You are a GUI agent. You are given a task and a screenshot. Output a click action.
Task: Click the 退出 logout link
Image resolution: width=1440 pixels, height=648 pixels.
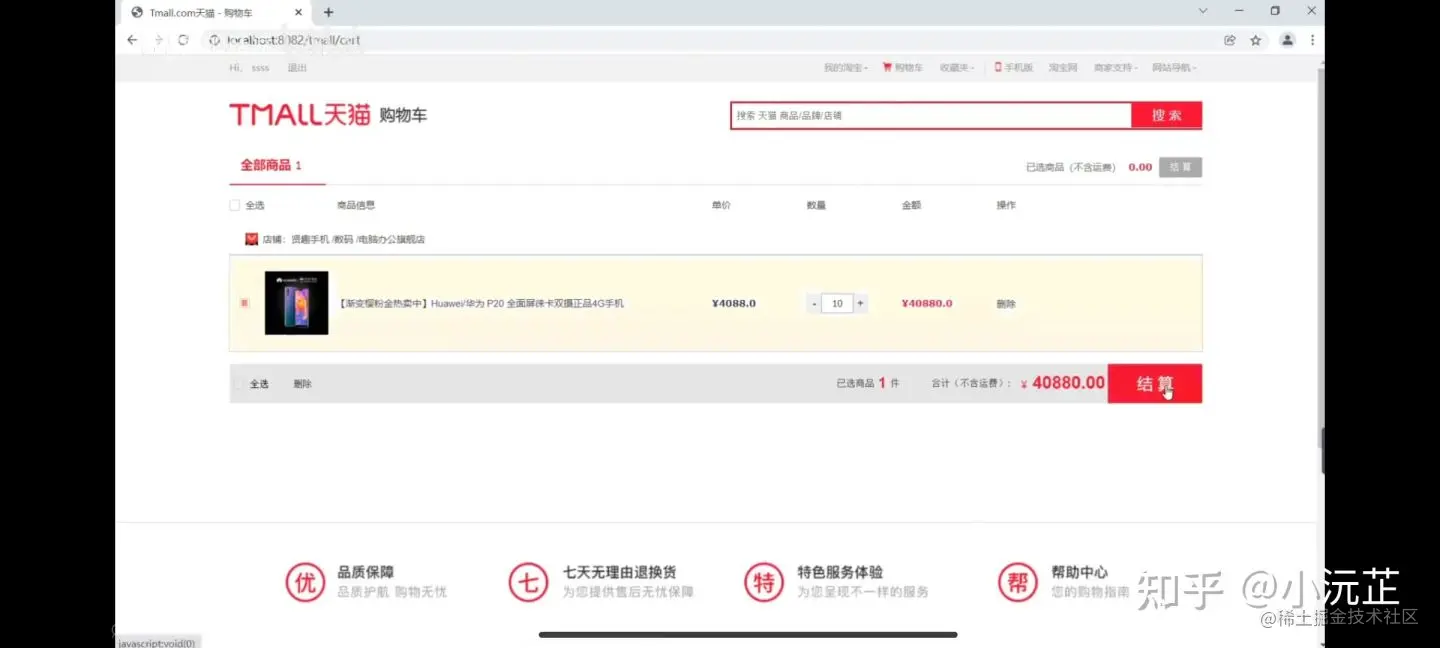[297, 68]
